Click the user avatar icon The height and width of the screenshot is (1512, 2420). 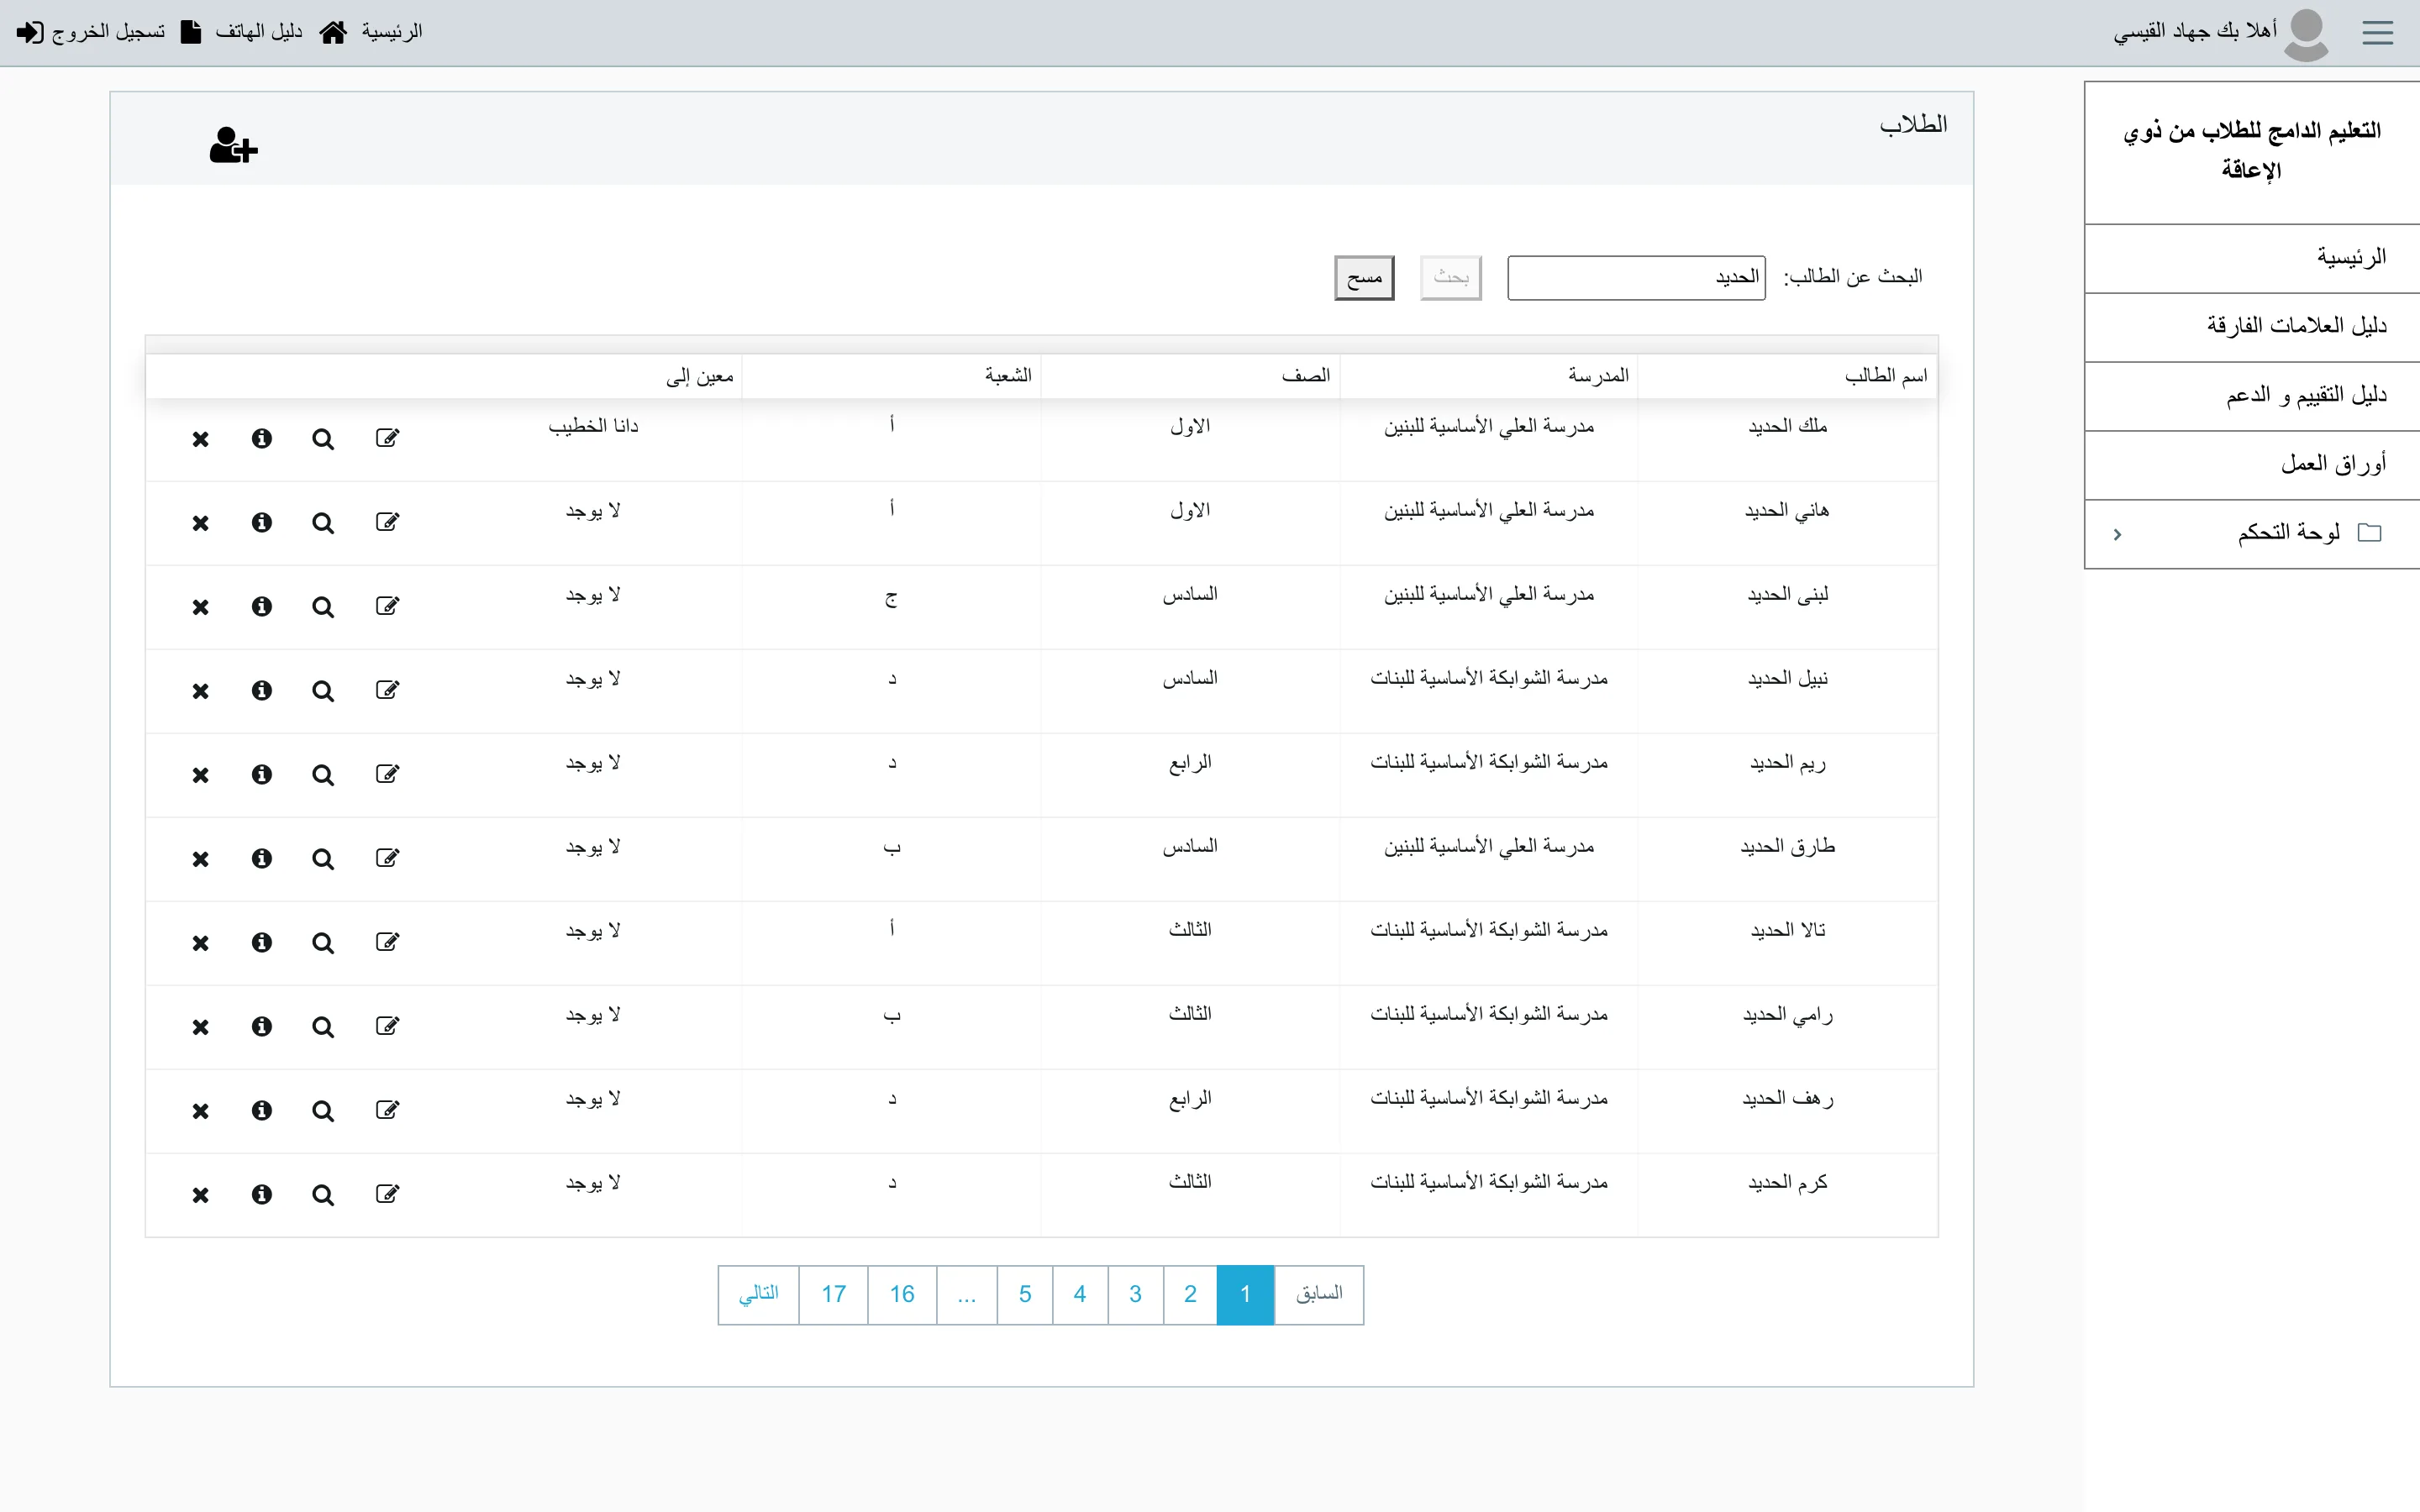tap(2306, 35)
